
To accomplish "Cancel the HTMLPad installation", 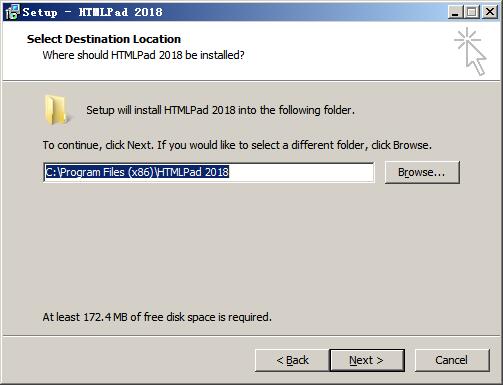I will pos(452,360).
